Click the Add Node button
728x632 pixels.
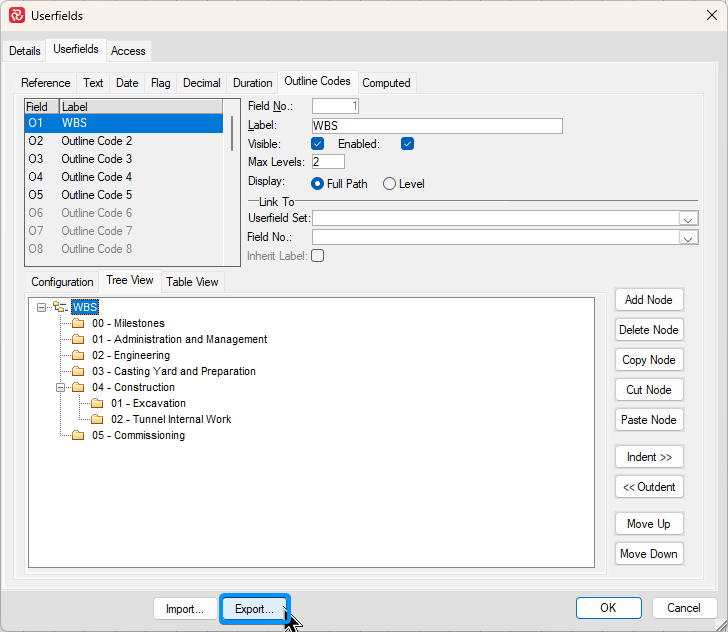point(648,300)
